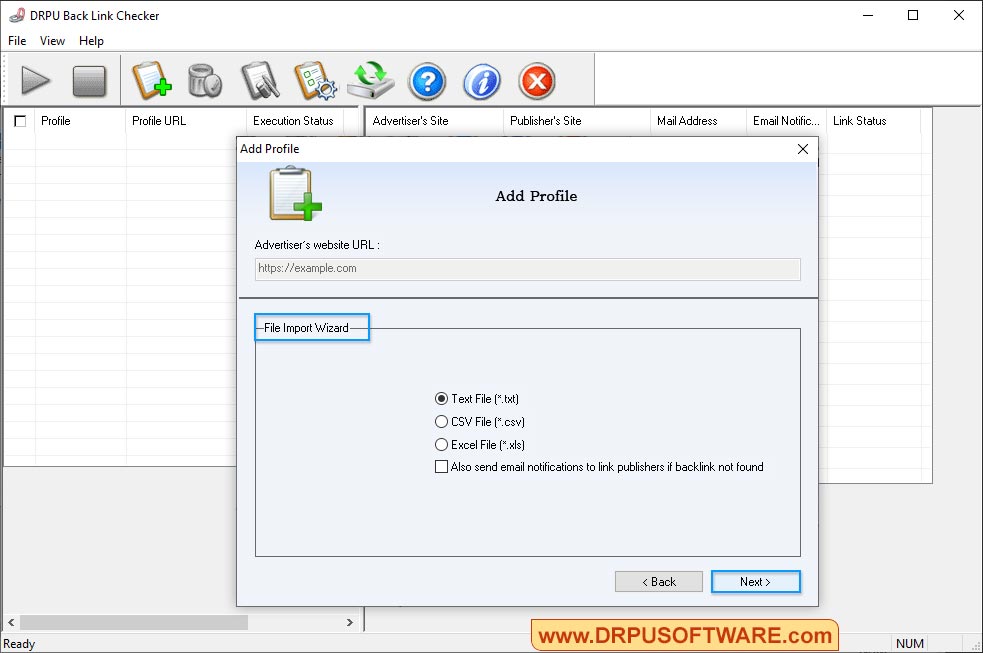Open the View menu
This screenshot has width=983, height=653.
pyautogui.click(x=52, y=41)
